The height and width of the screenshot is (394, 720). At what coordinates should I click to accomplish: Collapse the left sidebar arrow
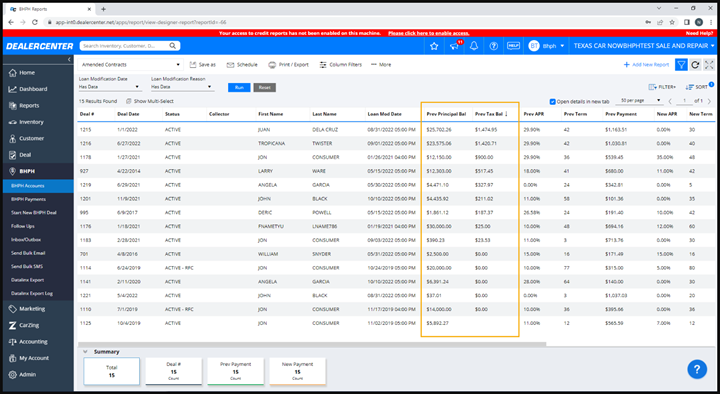(x=69, y=59)
